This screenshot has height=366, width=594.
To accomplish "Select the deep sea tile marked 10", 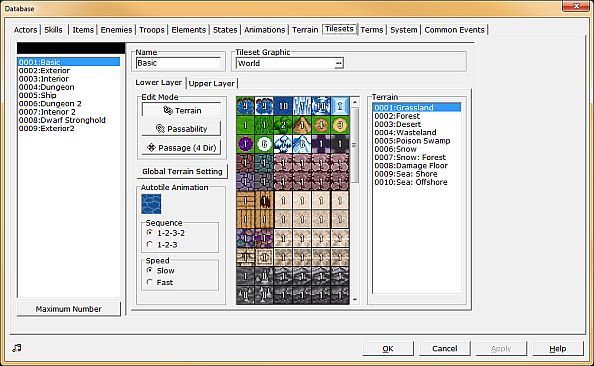I will pyautogui.click(x=283, y=106).
